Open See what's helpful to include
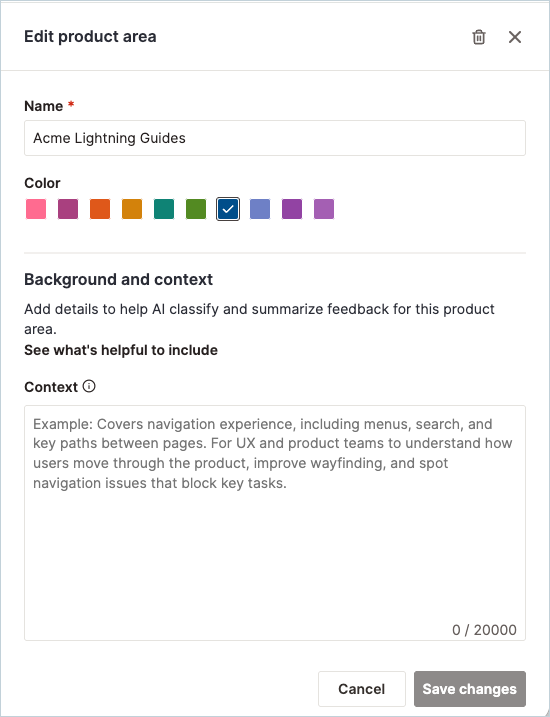Viewport: 550px width, 717px height. 121,350
